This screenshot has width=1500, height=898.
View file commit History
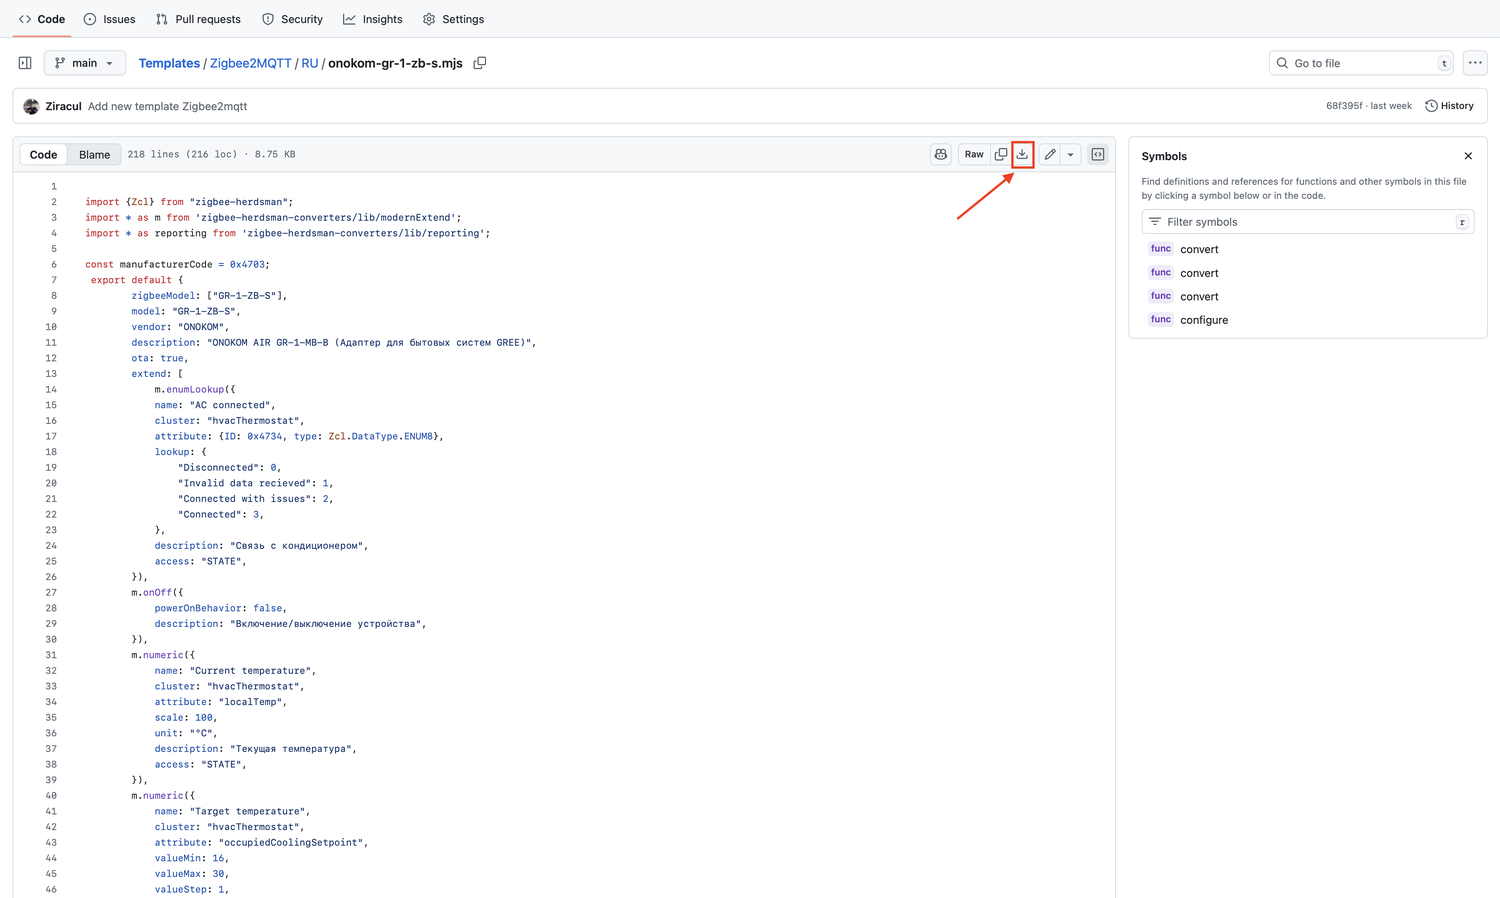click(x=1449, y=106)
